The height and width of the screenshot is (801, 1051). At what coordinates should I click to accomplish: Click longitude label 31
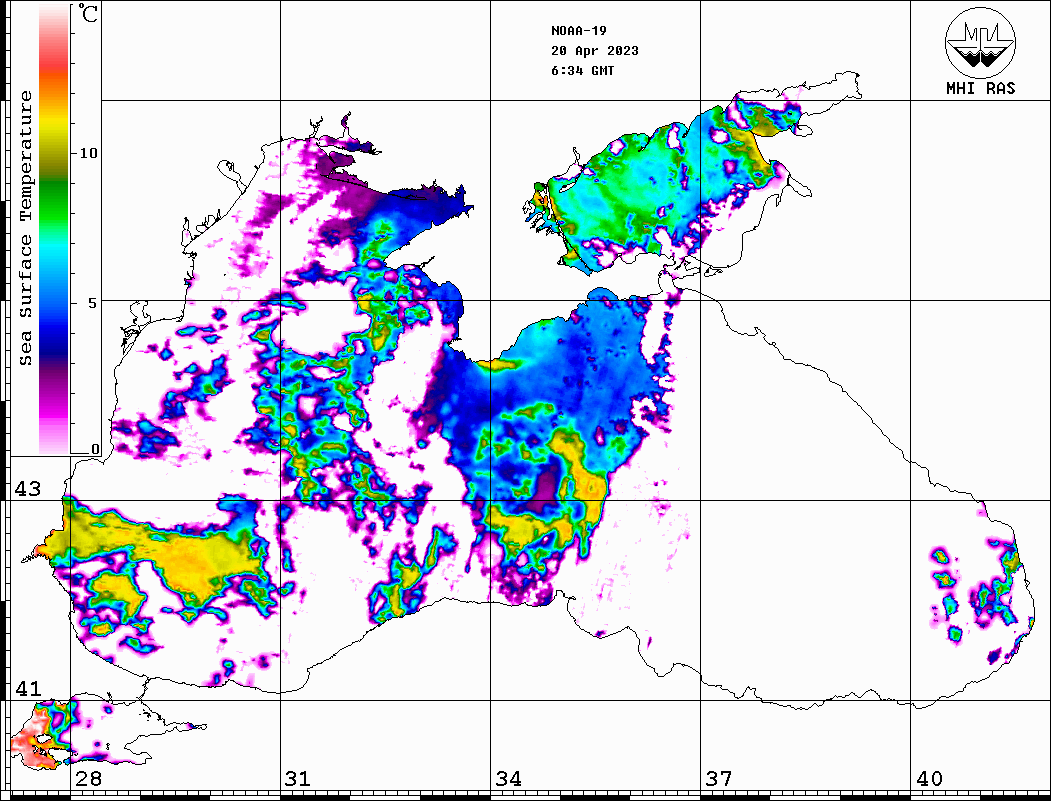(x=298, y=778)
